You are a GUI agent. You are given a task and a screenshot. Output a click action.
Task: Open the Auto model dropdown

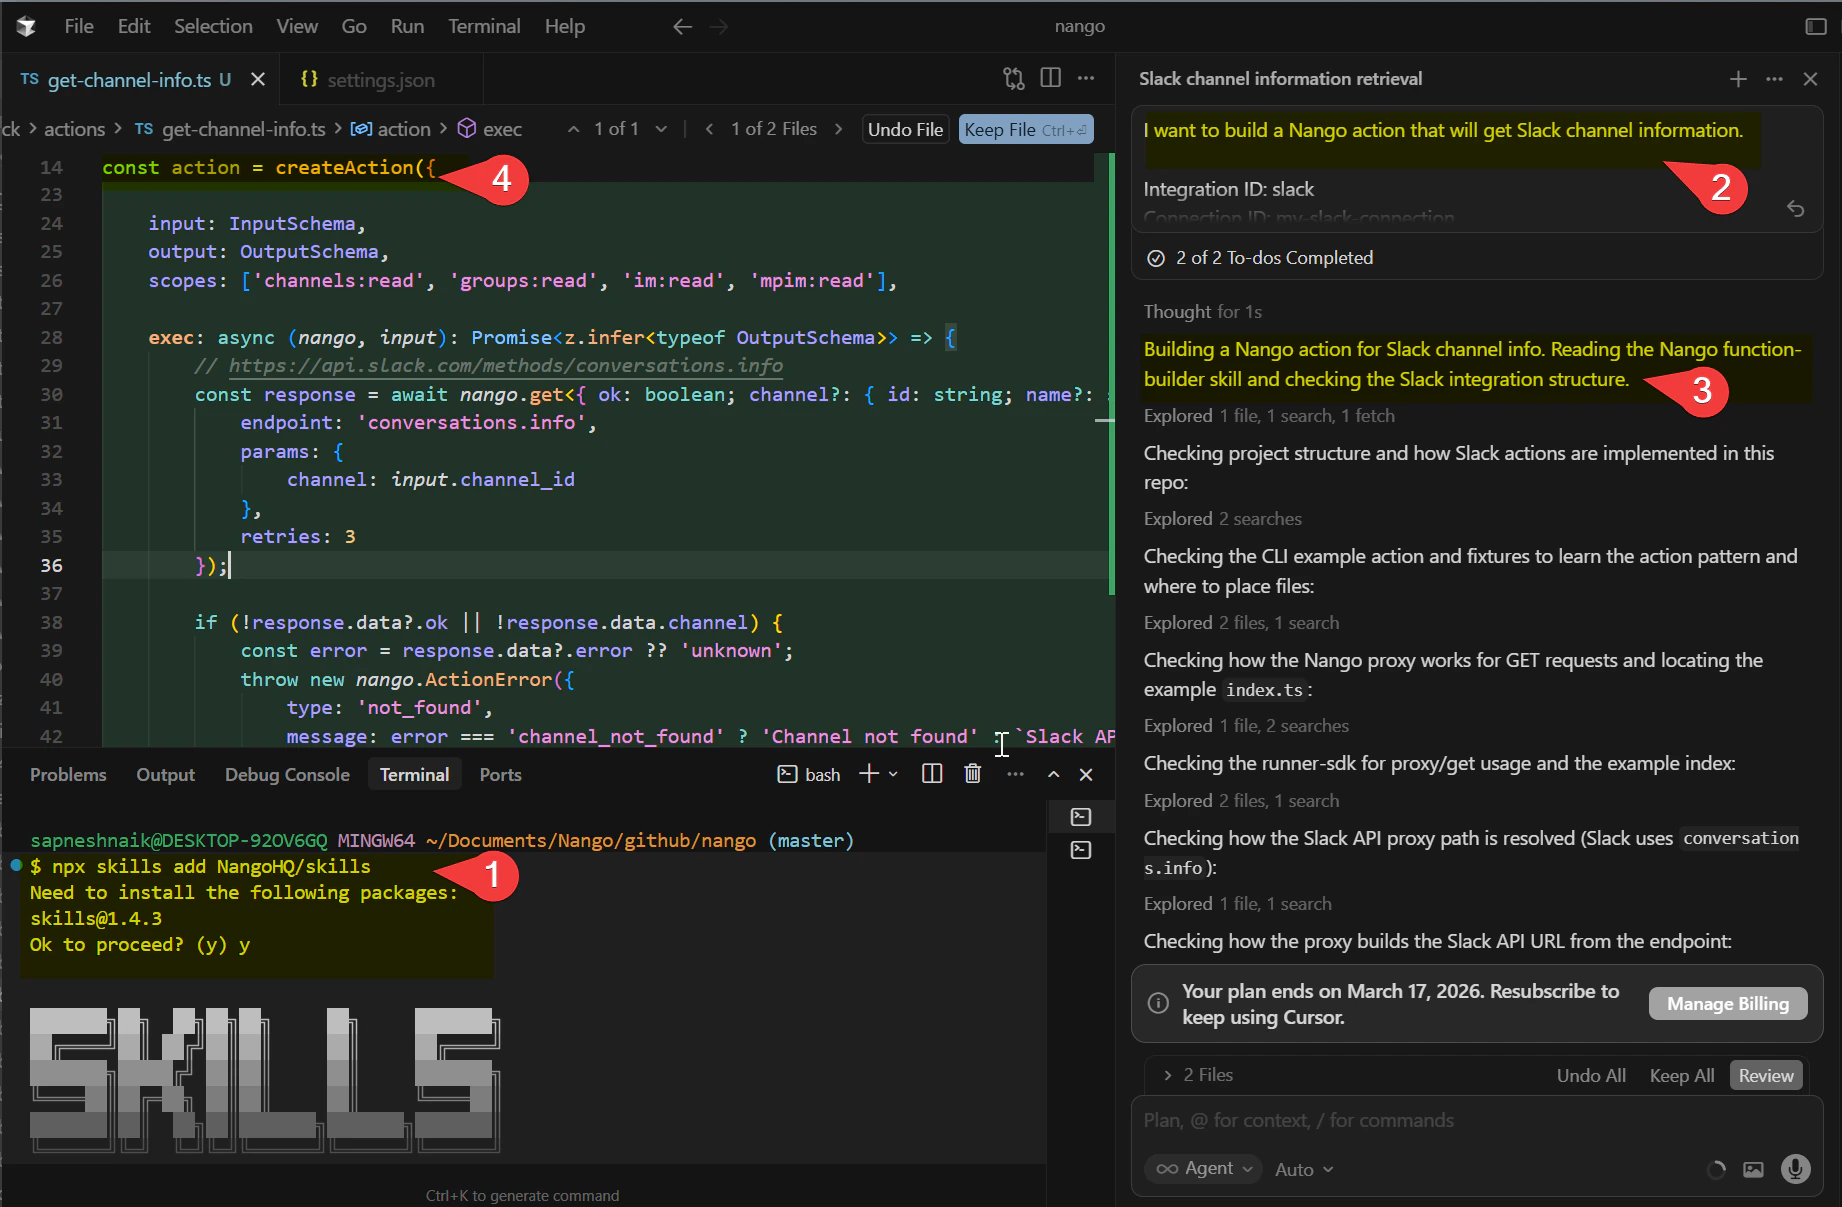click(x=1304, y=1169)
